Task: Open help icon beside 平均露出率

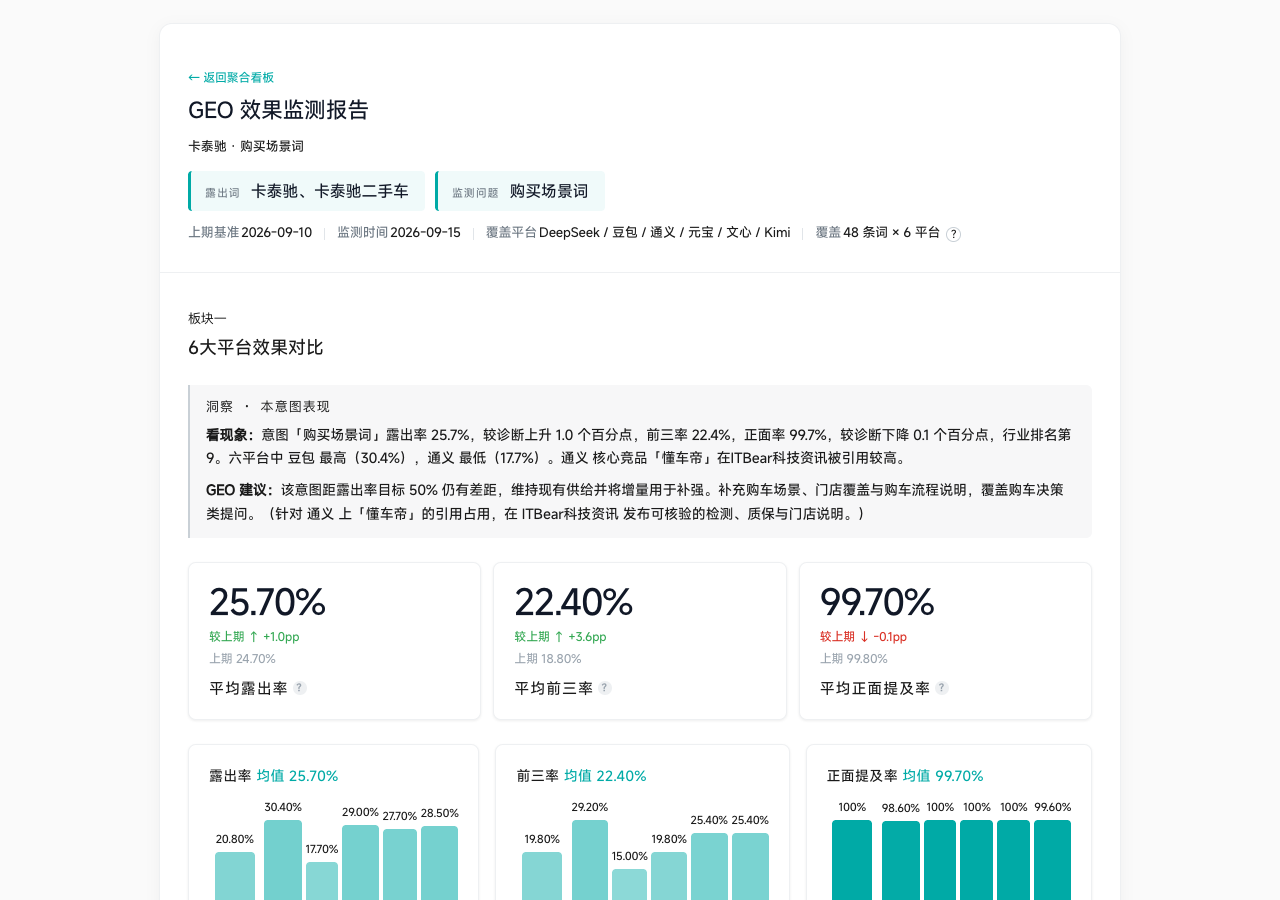Action: point(300,688)
